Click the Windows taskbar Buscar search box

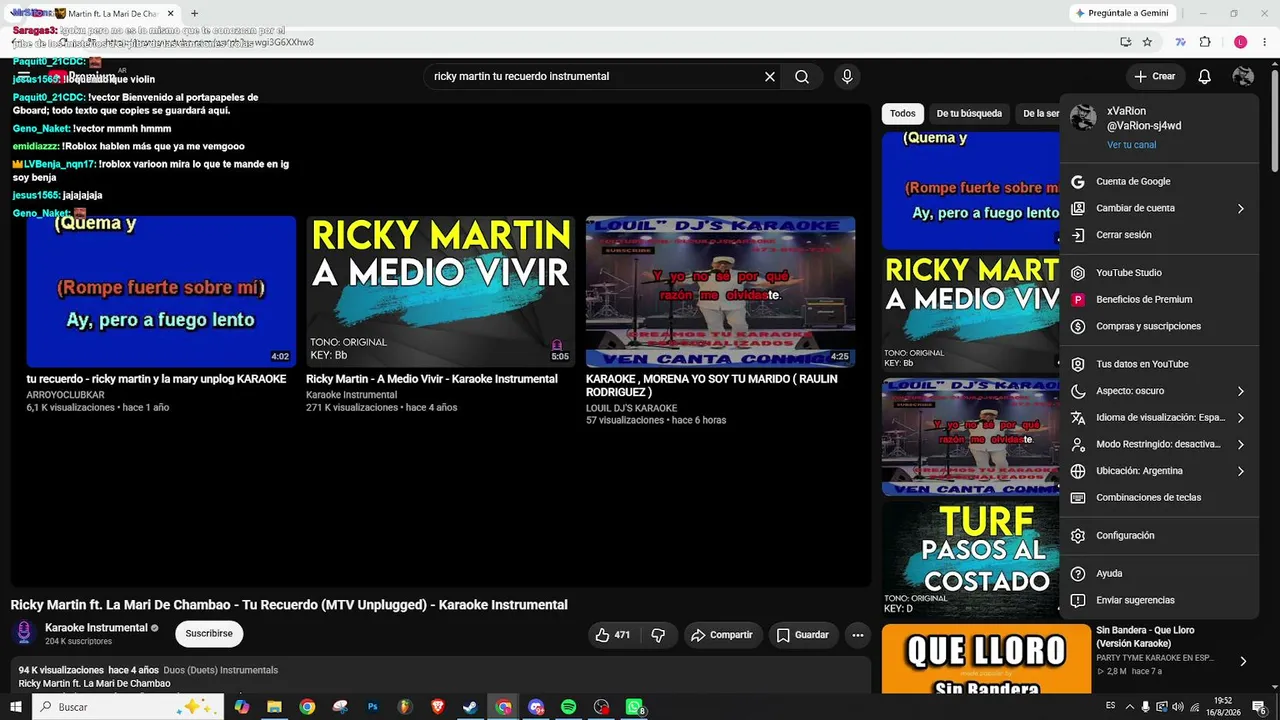pyautogui.click(x=127, y=707)
